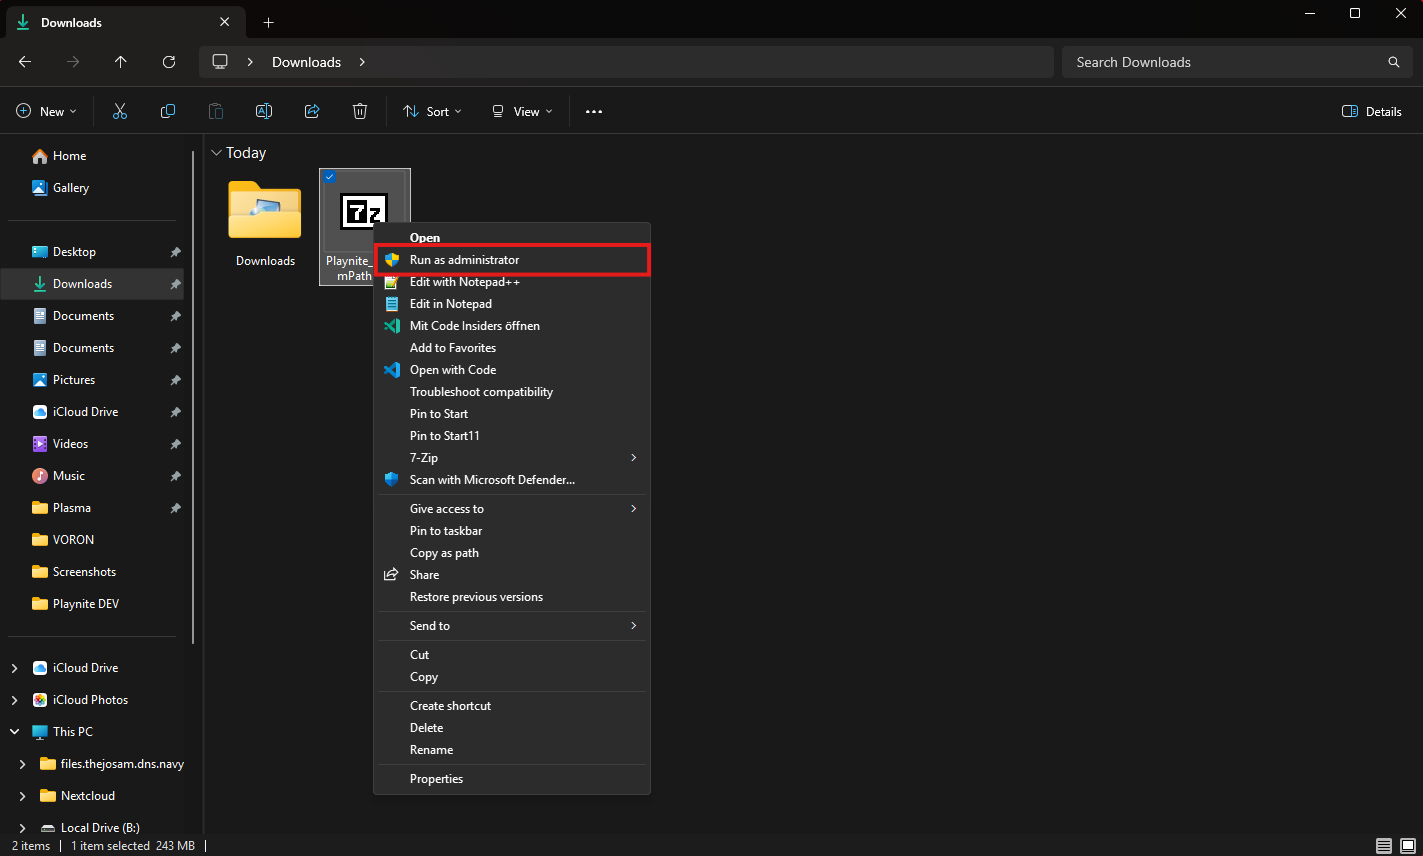This screenshot has height=856, width=1423.
Task: Uncheck the selection checkbox on the Playnite file
Action: (330, 176)
